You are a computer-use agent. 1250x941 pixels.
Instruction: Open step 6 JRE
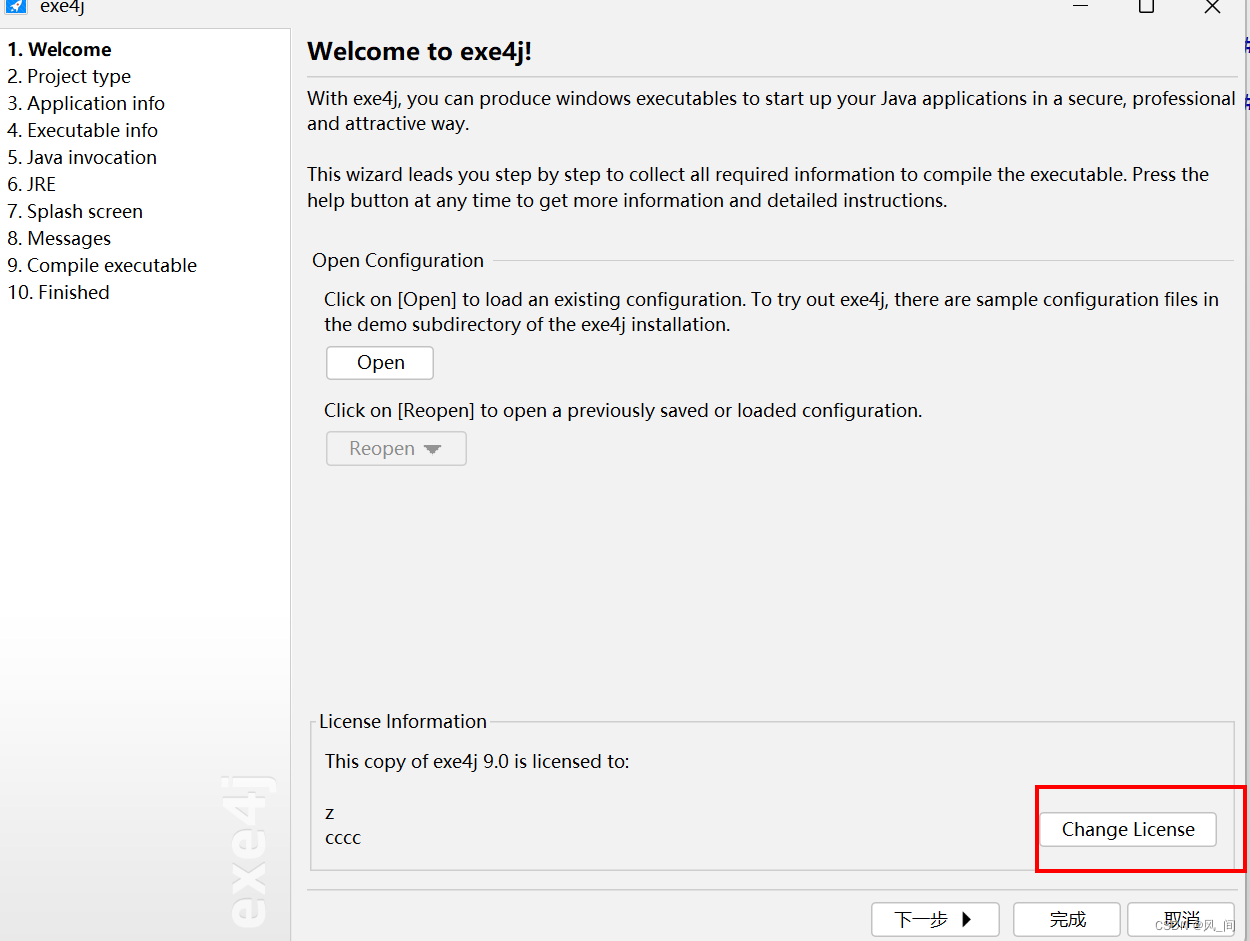(32, 184)
